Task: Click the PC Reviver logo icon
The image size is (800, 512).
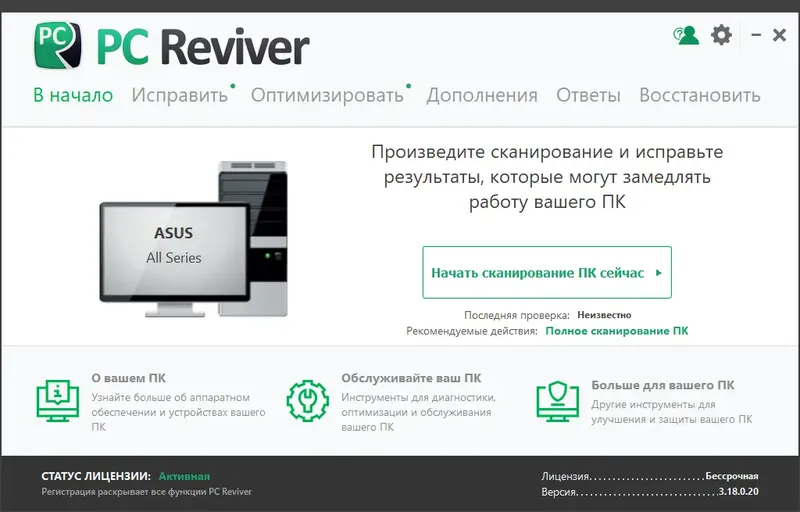Action: click(57, 45)
